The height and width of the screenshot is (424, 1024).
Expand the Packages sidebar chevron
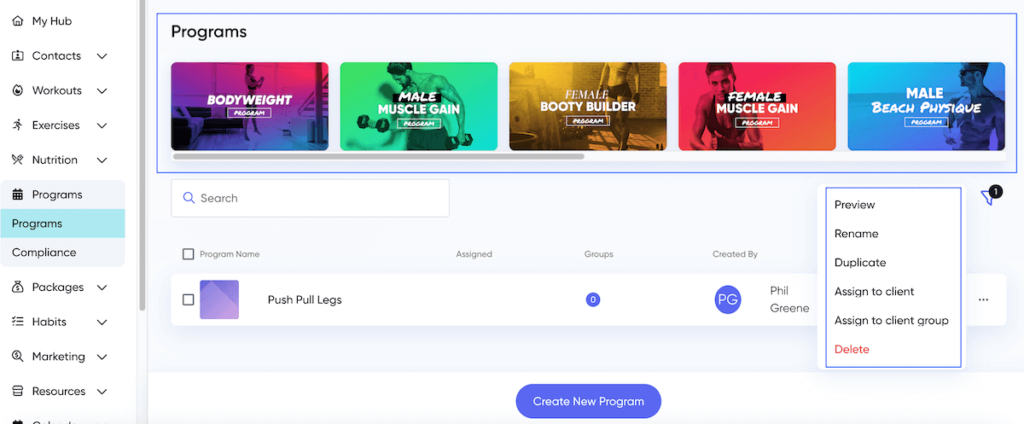coord(102,288)
